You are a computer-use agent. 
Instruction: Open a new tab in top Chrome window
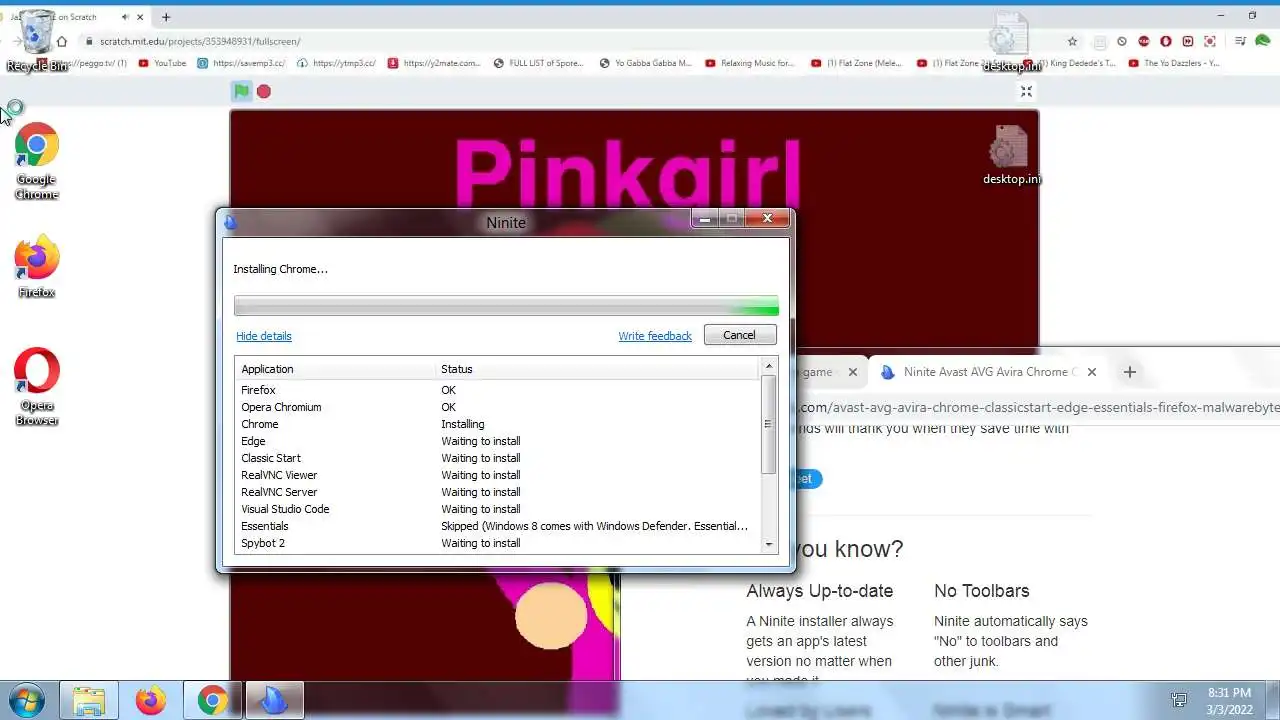(166, 17)
